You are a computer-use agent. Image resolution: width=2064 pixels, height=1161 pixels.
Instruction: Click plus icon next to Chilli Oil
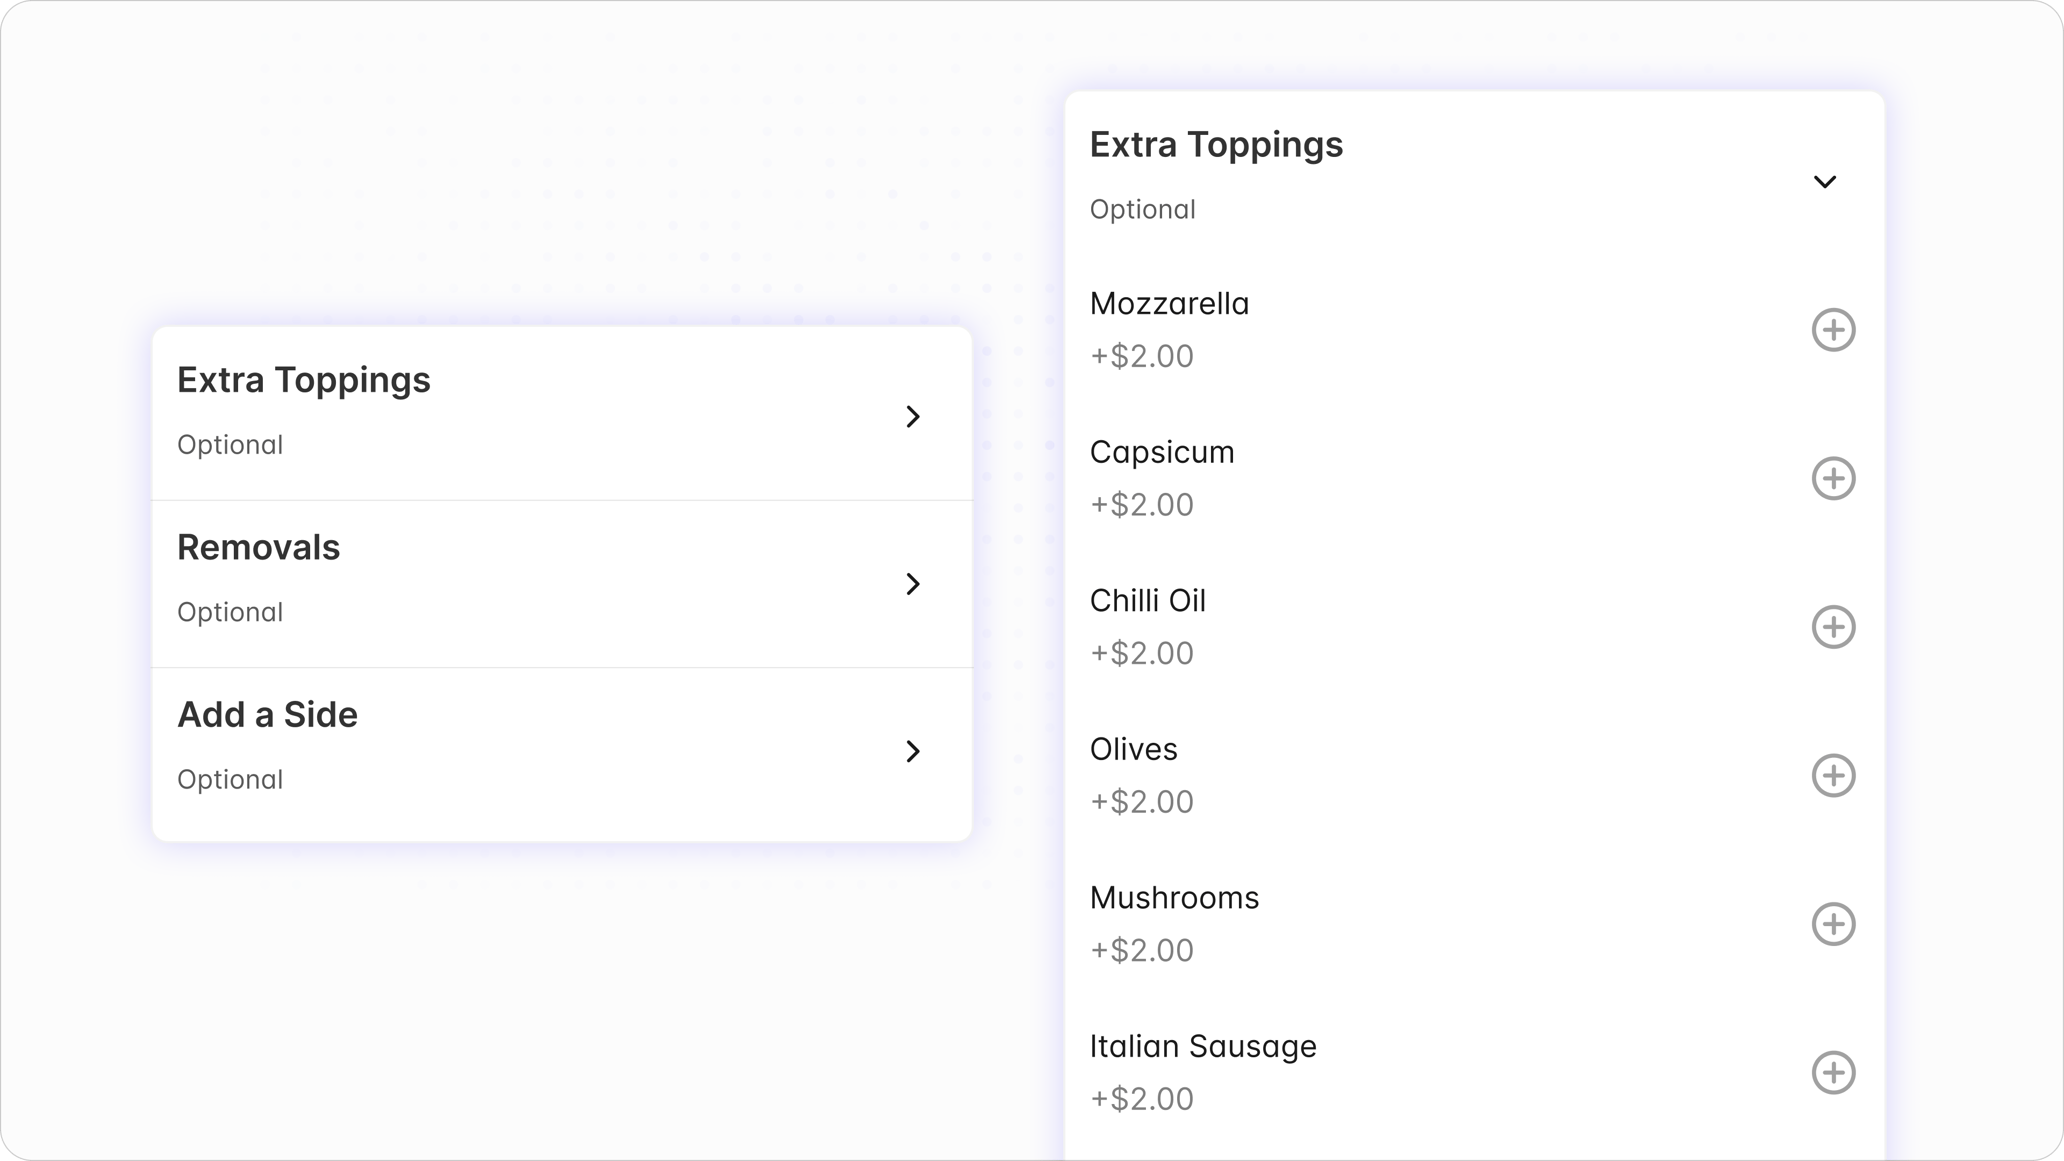1833,627
